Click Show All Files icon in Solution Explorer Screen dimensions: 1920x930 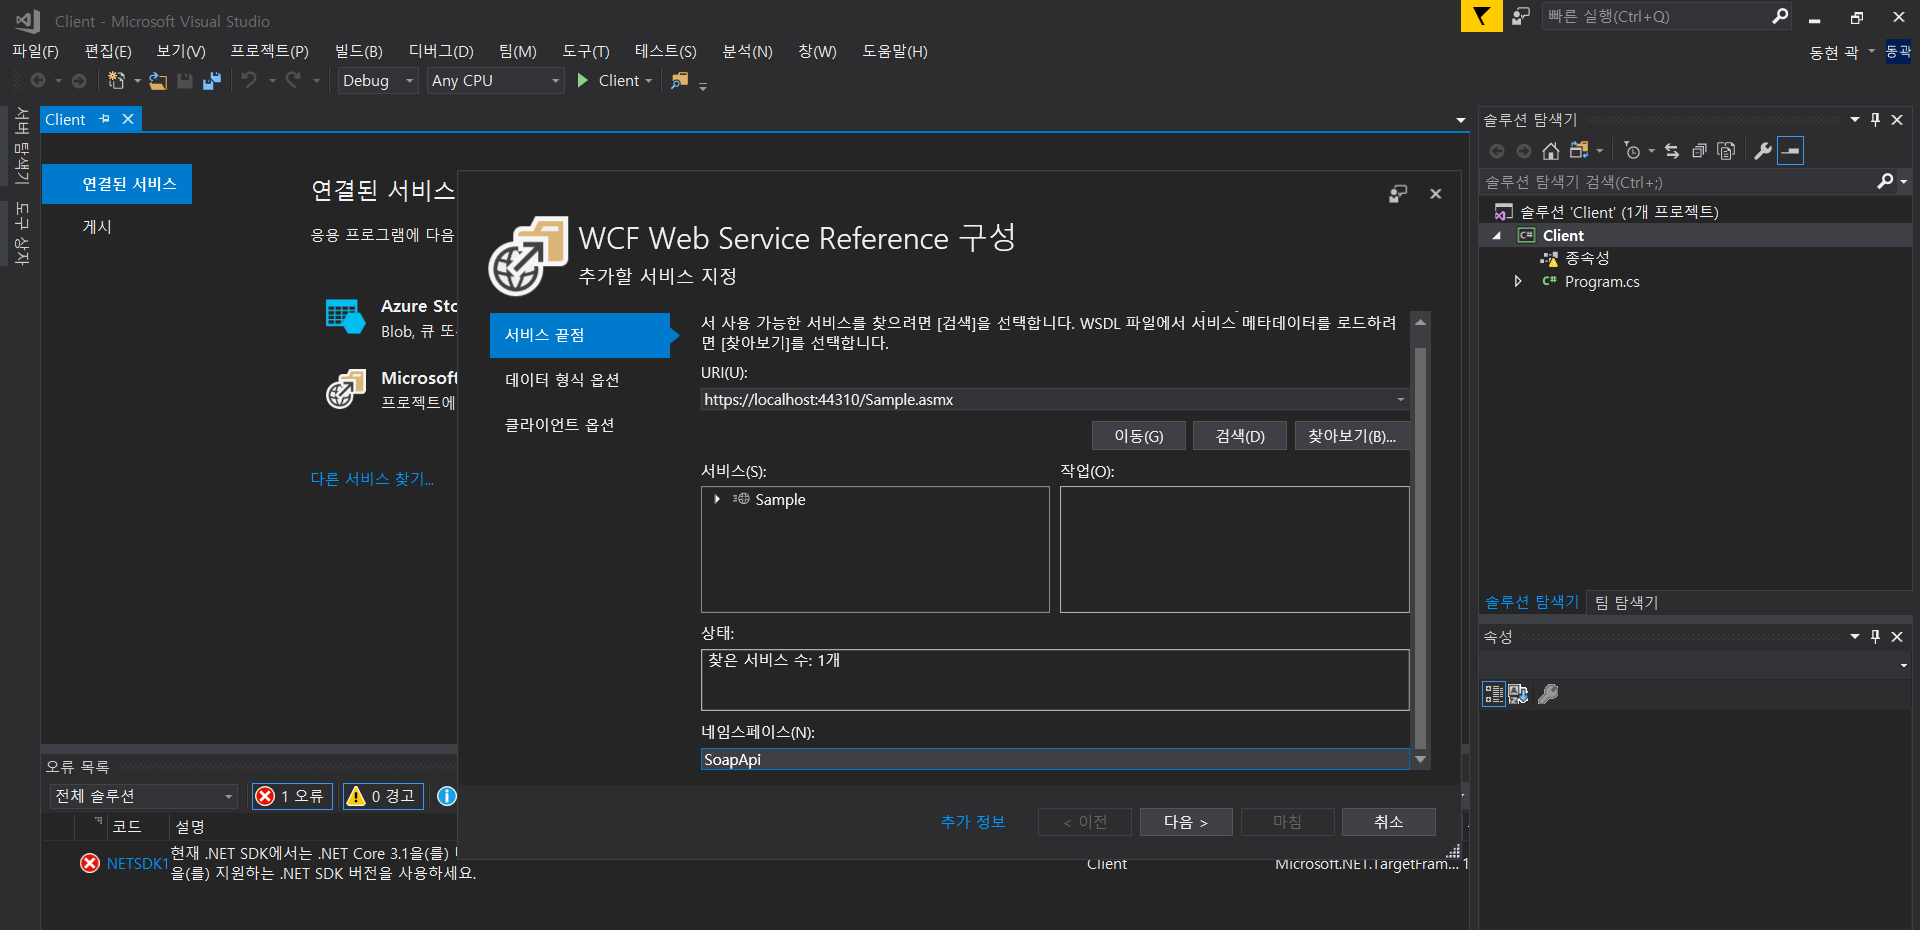coord(1726,151)
